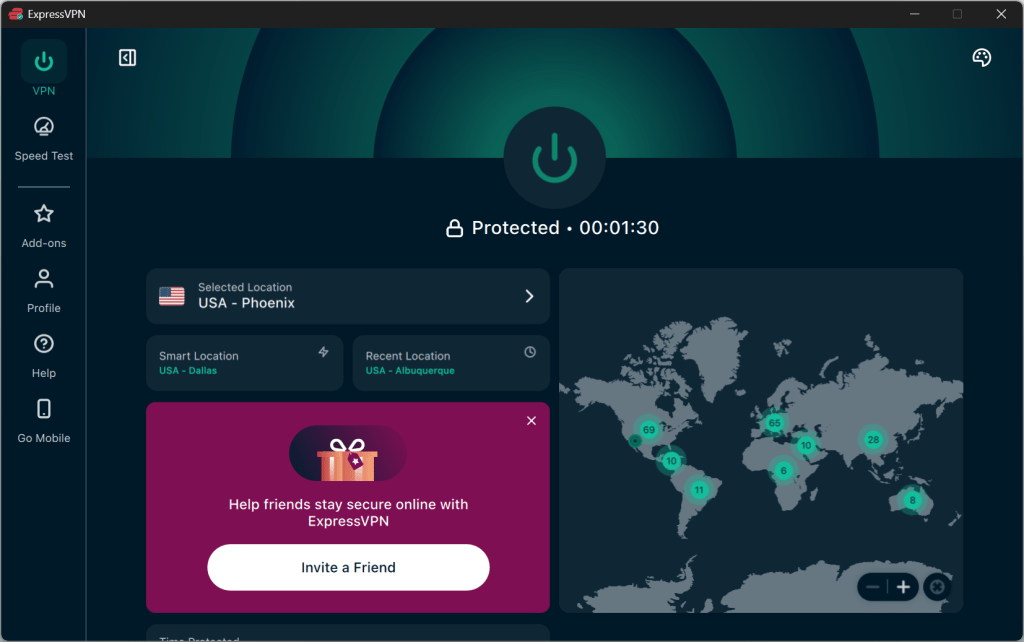Expand the Selected Location USA - Phoenix chevron
This screenshot has height=642, width=1024.
[x=529, y=296]
